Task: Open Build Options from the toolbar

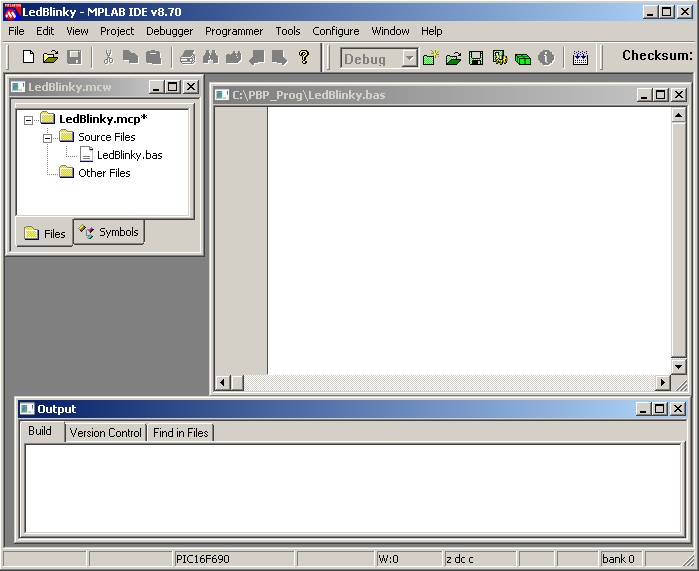Action: pos(500,58)
